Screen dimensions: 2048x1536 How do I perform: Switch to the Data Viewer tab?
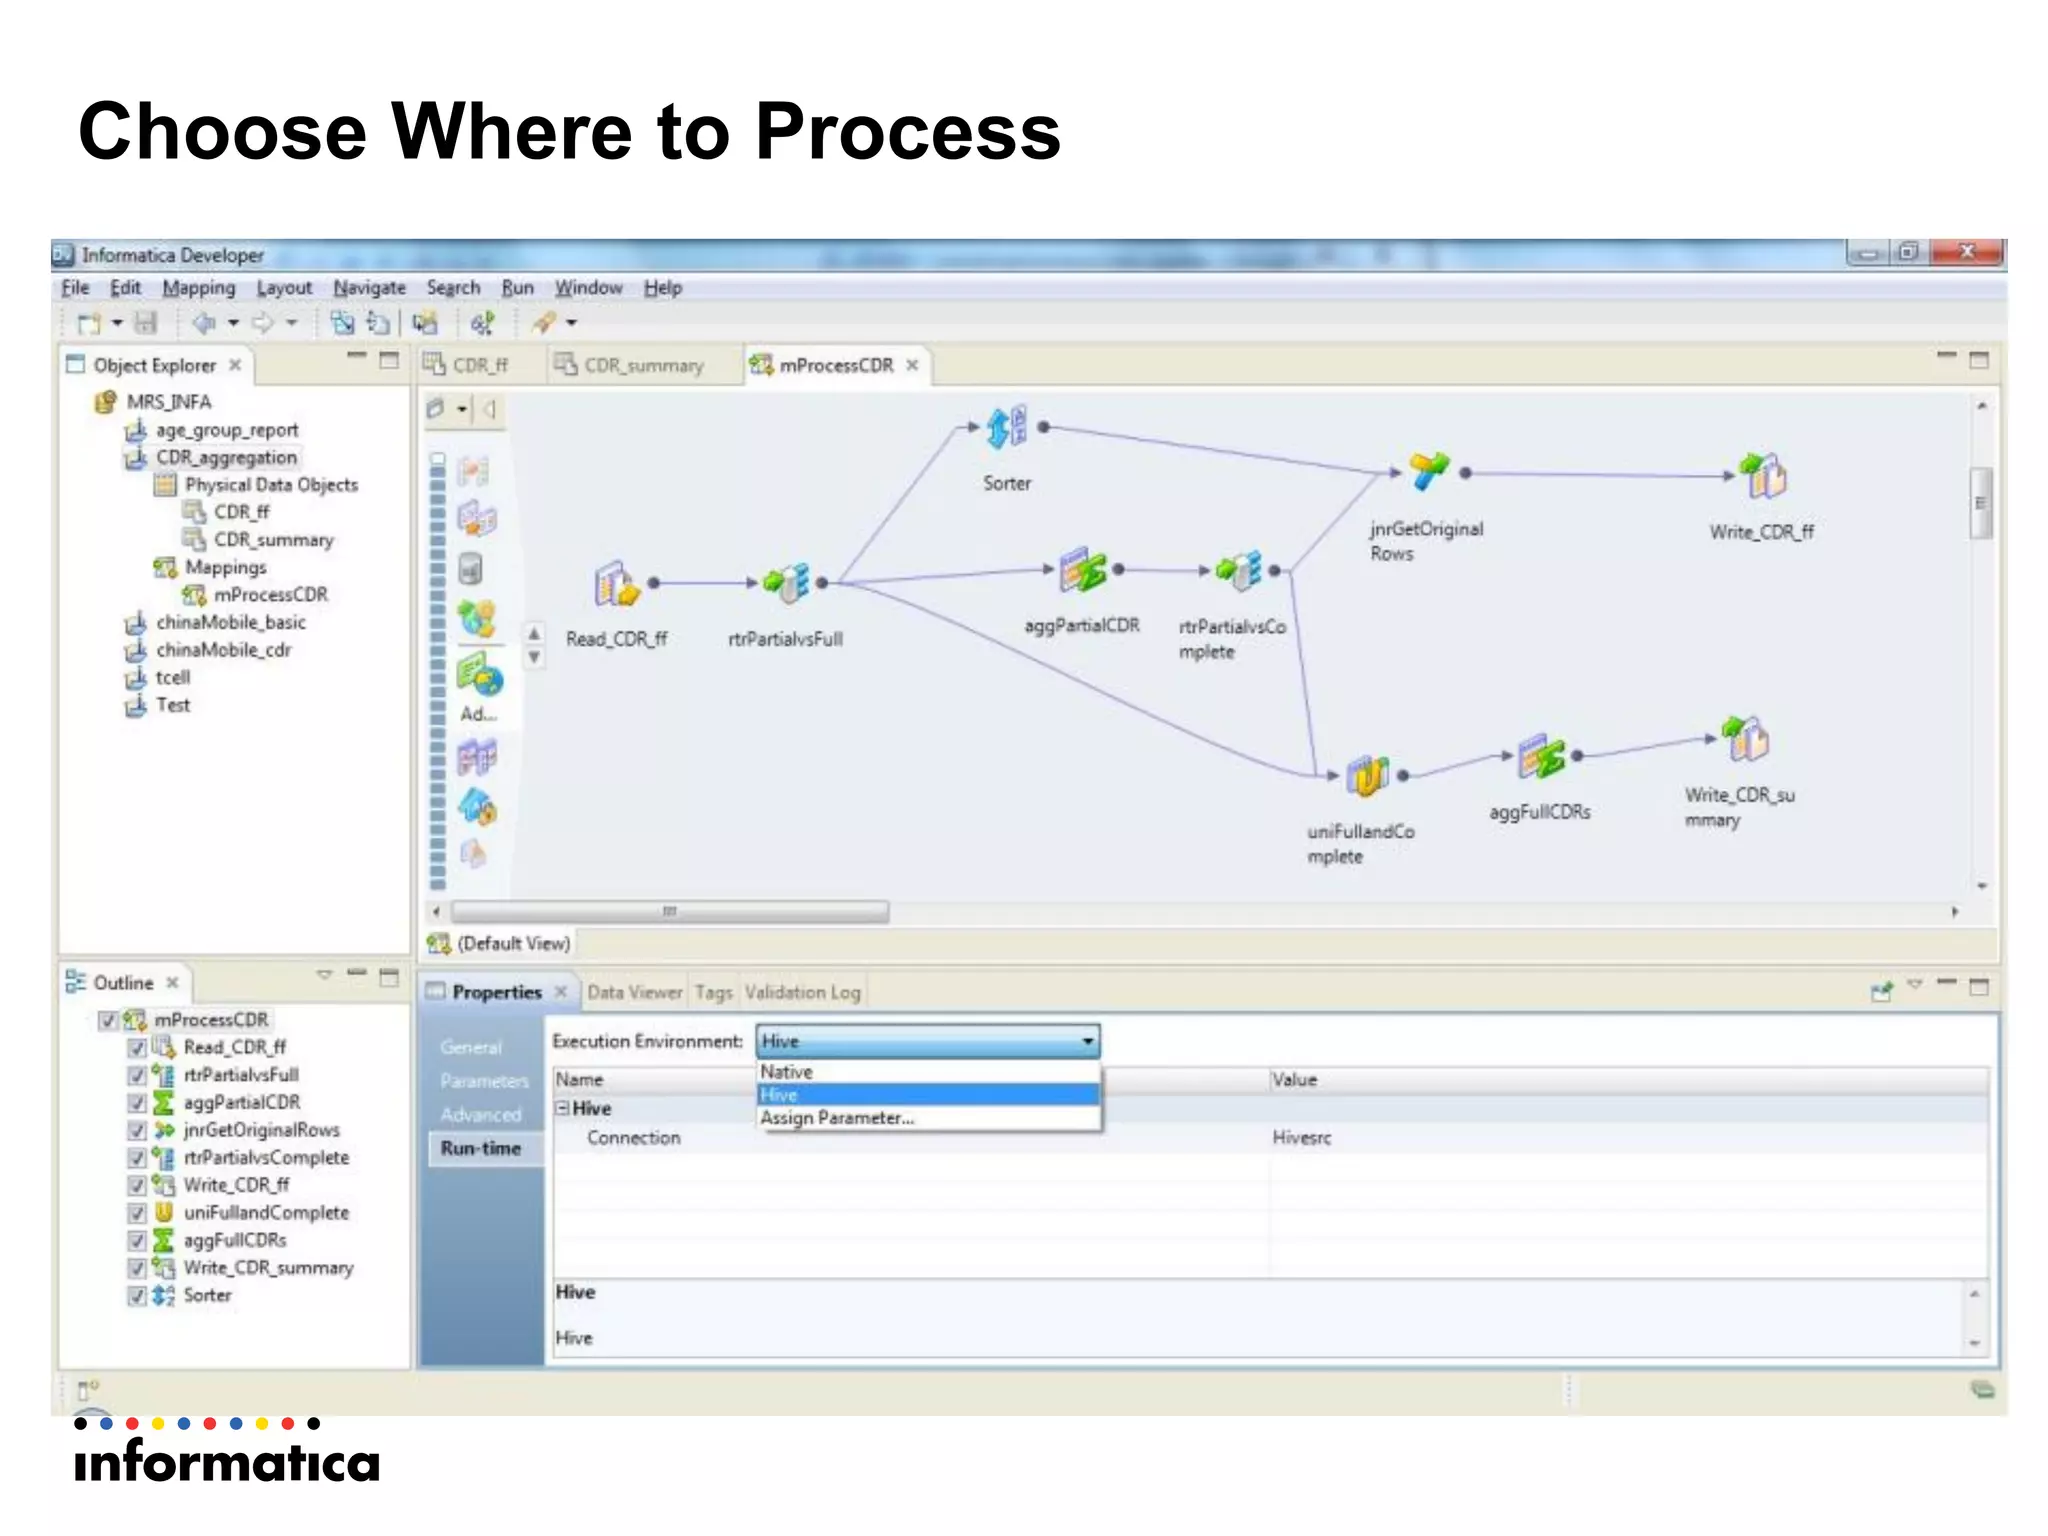(634, 992)
